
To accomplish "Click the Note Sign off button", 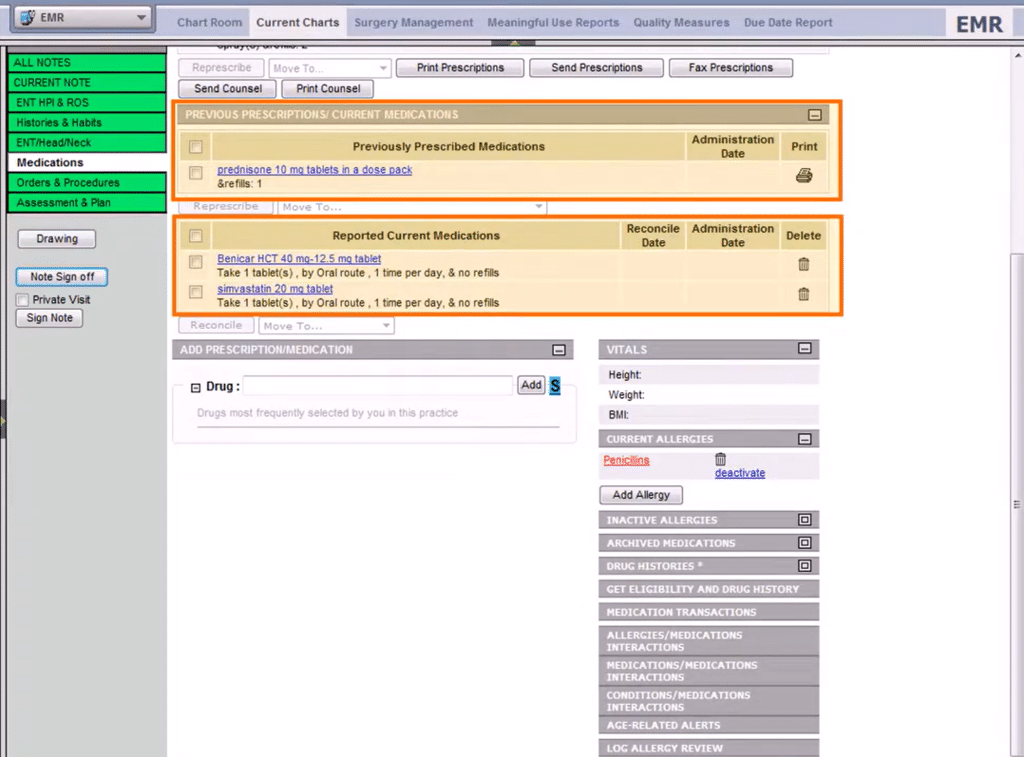I will click(x=62, y=277).
